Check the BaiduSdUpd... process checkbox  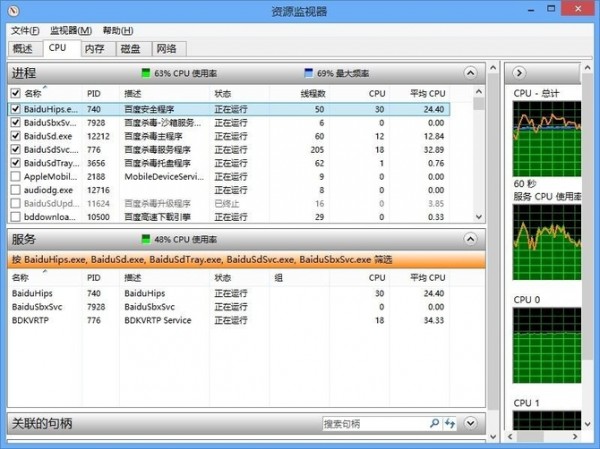pos(15,203)
